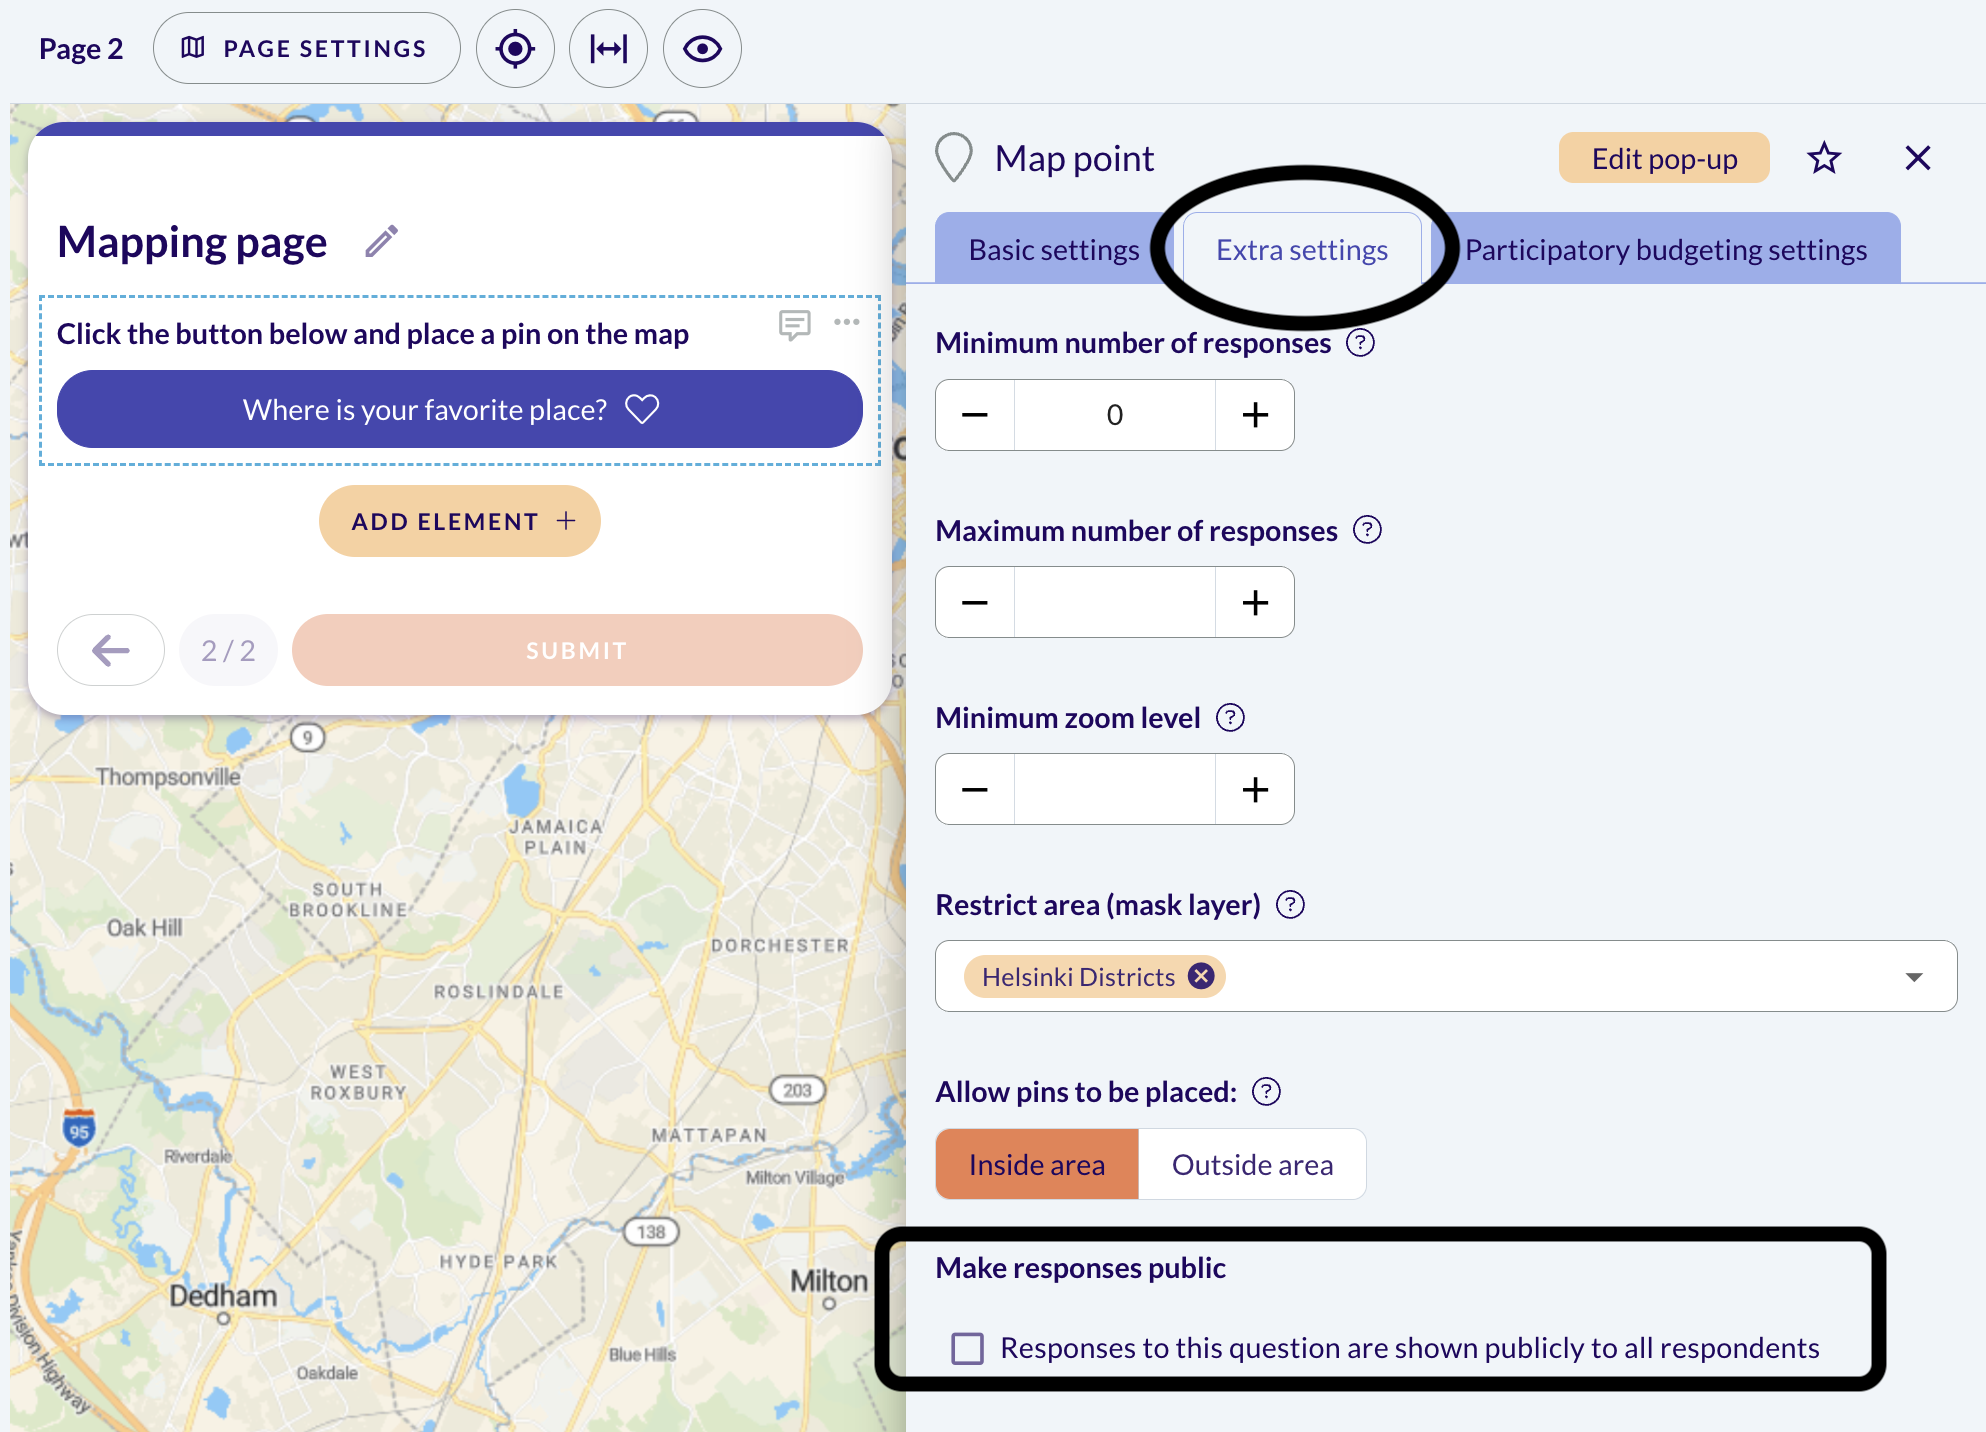Click 'Where is your favorite place?' button
Image resolution: width=1986 pixels, height=1432 pixels.
coord(460,409)
